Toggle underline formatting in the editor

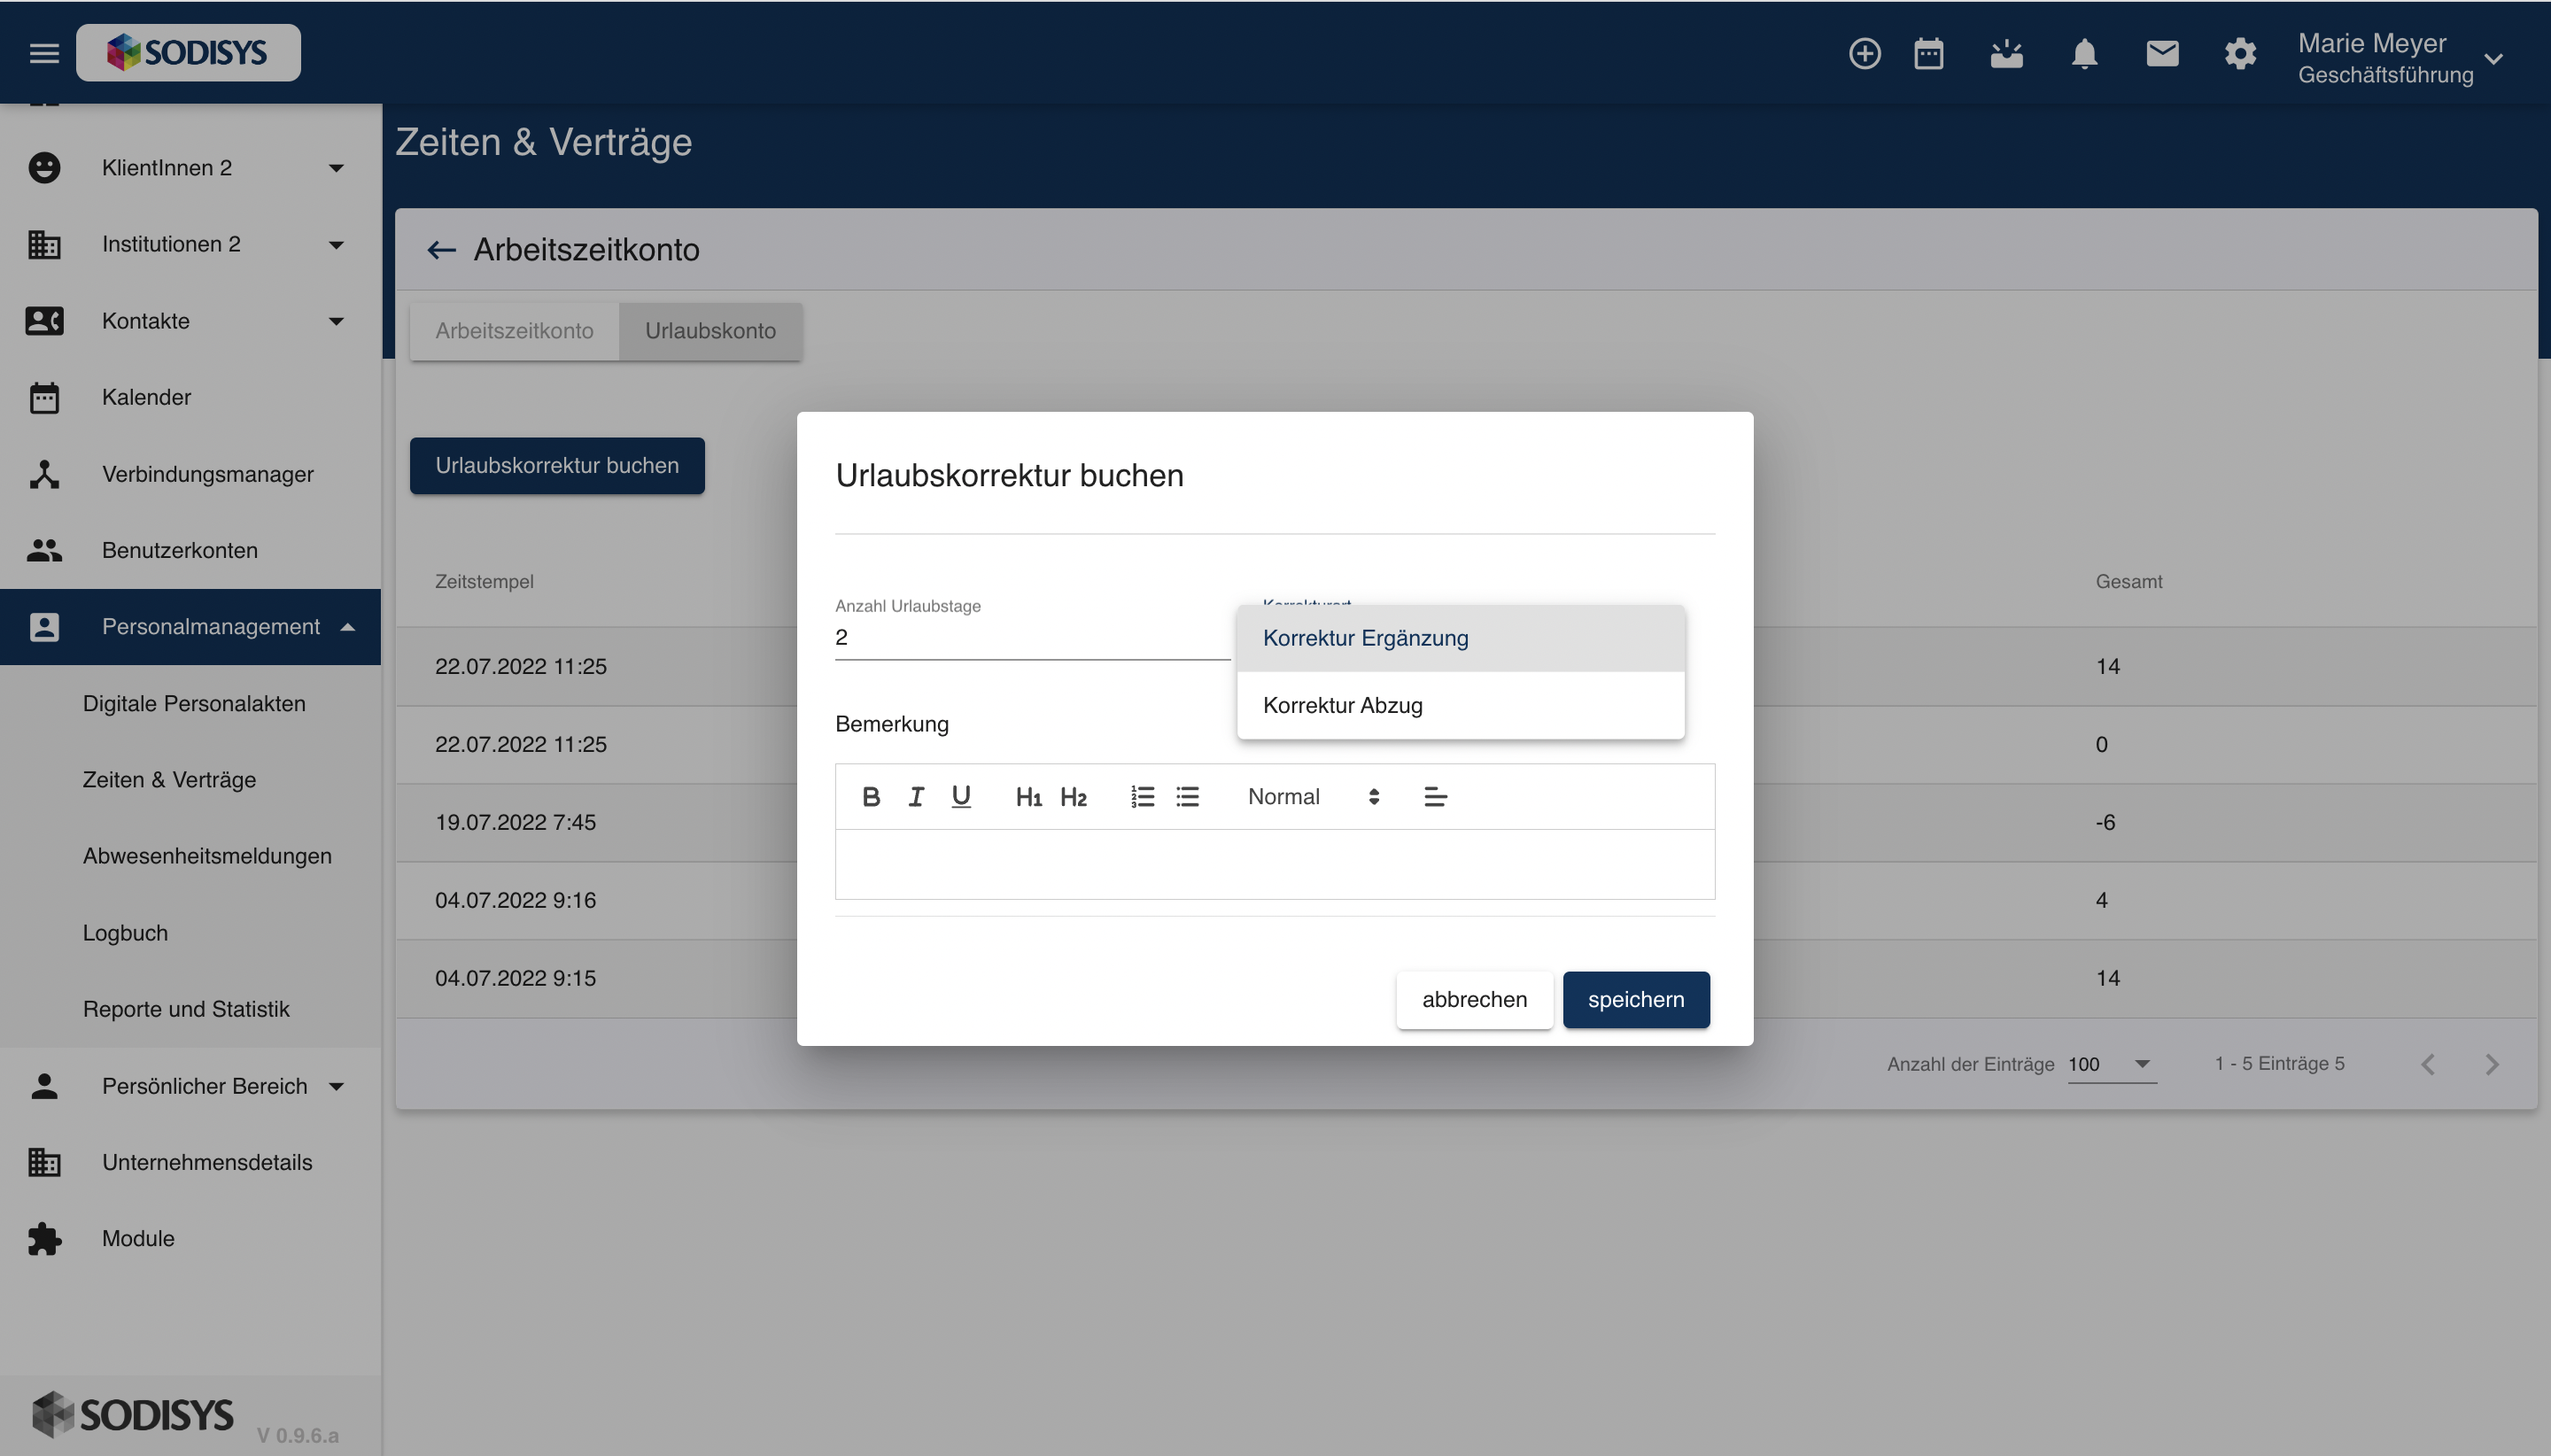coord(961,797)
